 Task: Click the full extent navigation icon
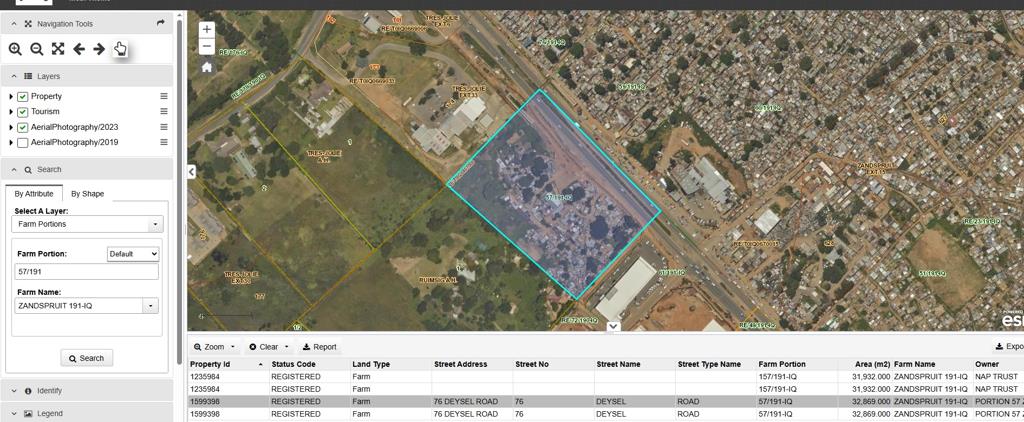tap(58, 49)
